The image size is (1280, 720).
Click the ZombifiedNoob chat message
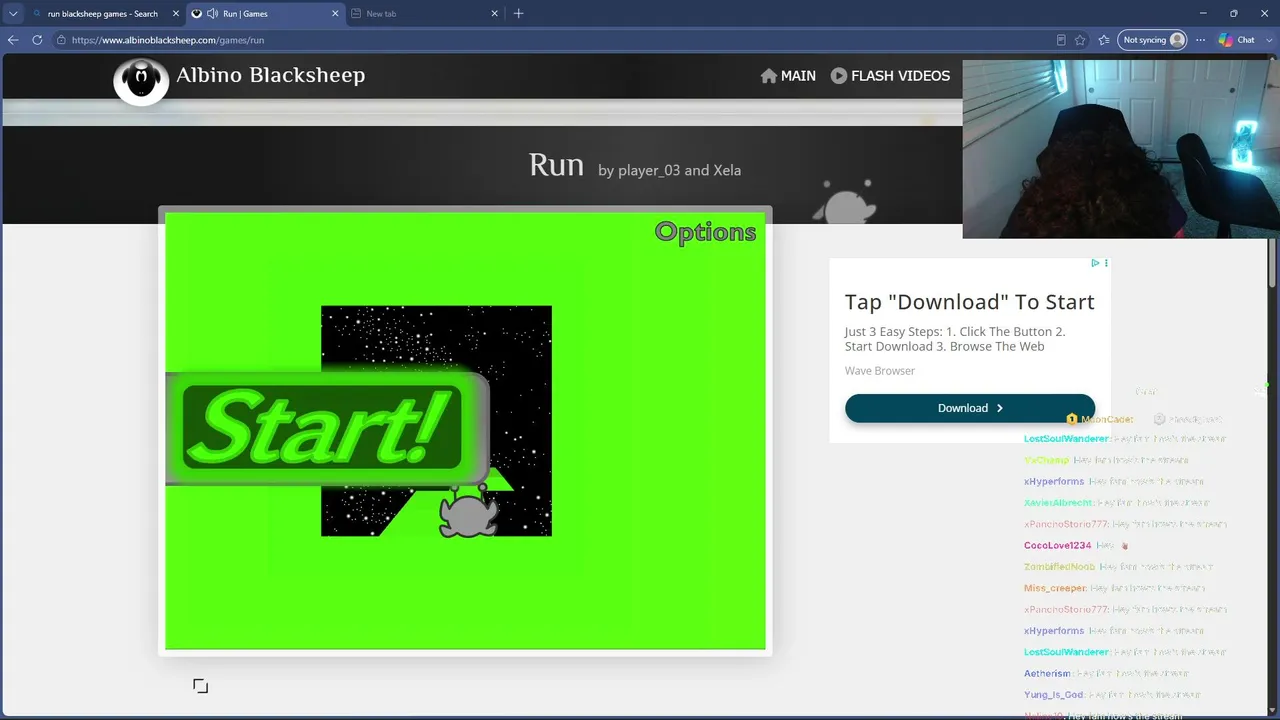(x=1119, y=567)
